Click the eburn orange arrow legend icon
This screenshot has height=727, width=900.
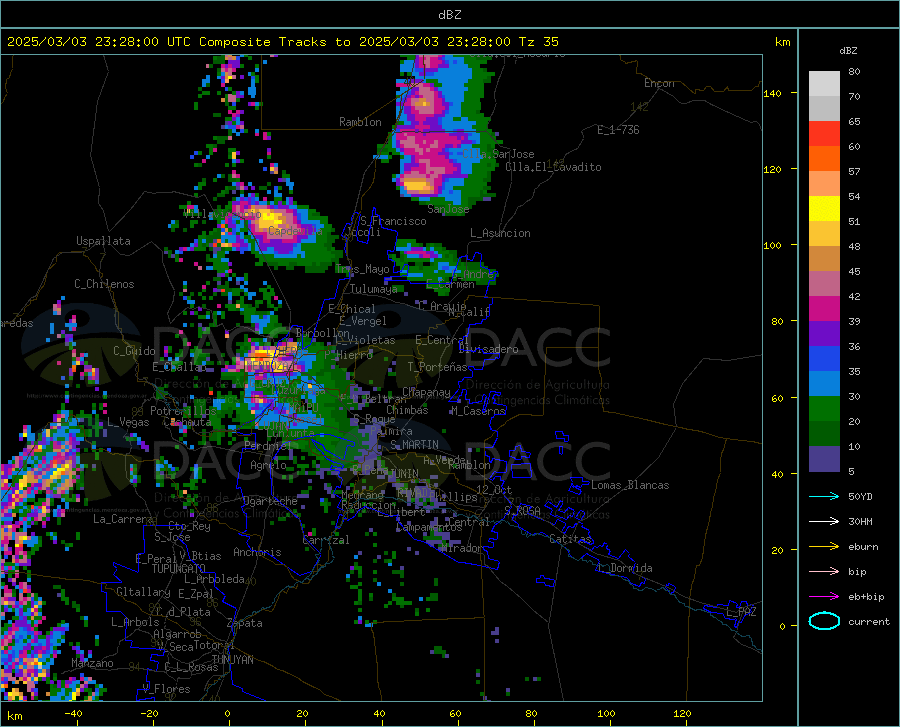[824, 546]
